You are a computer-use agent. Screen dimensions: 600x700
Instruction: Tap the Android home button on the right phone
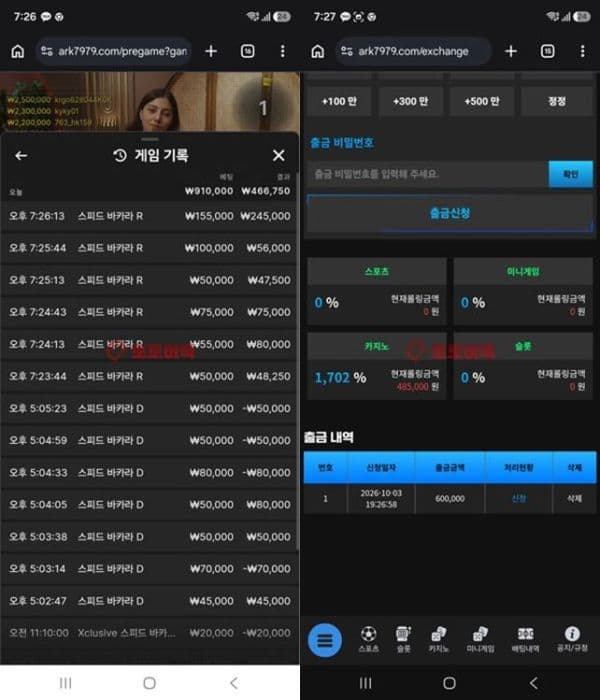450,683
